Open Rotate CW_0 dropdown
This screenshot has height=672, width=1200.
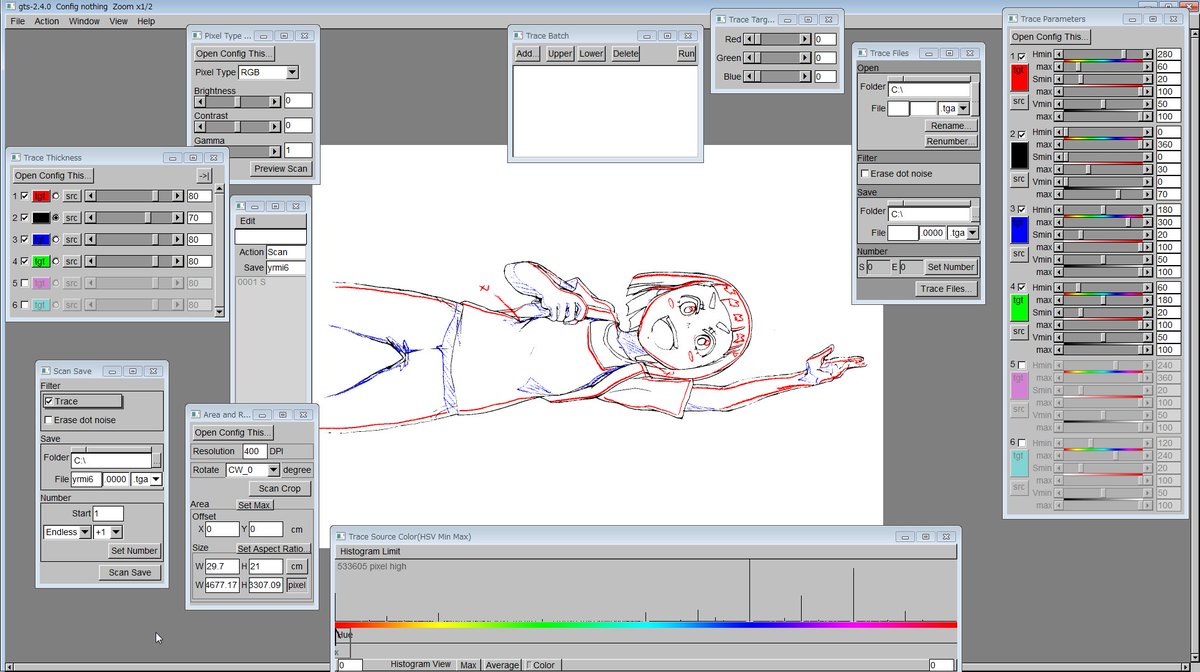tap(273, 470)
